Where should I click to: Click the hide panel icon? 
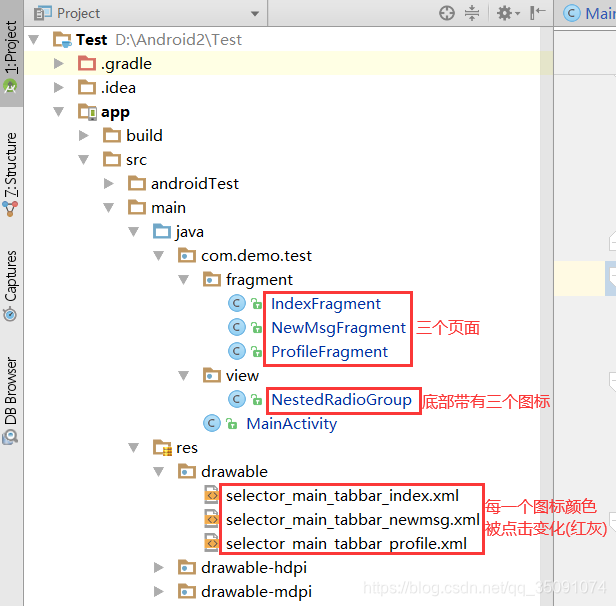(x=537, y=13)
